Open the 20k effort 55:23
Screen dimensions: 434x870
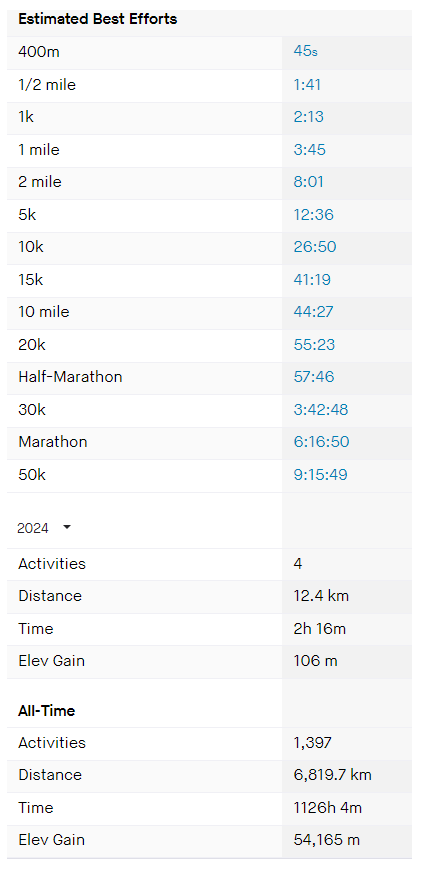pyautogui.click(x=314, y=345)
